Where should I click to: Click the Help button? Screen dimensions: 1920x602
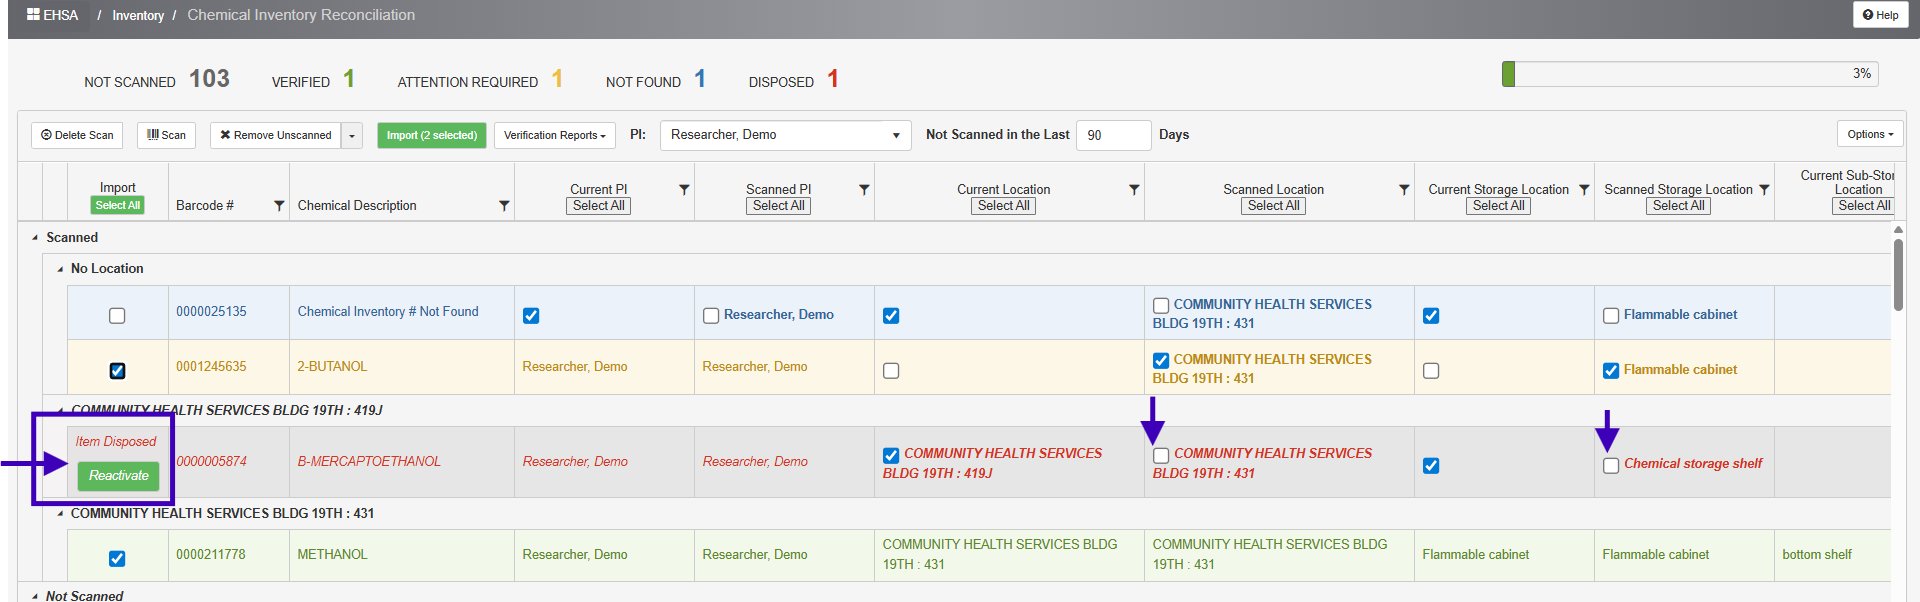tap(1880, 15)
